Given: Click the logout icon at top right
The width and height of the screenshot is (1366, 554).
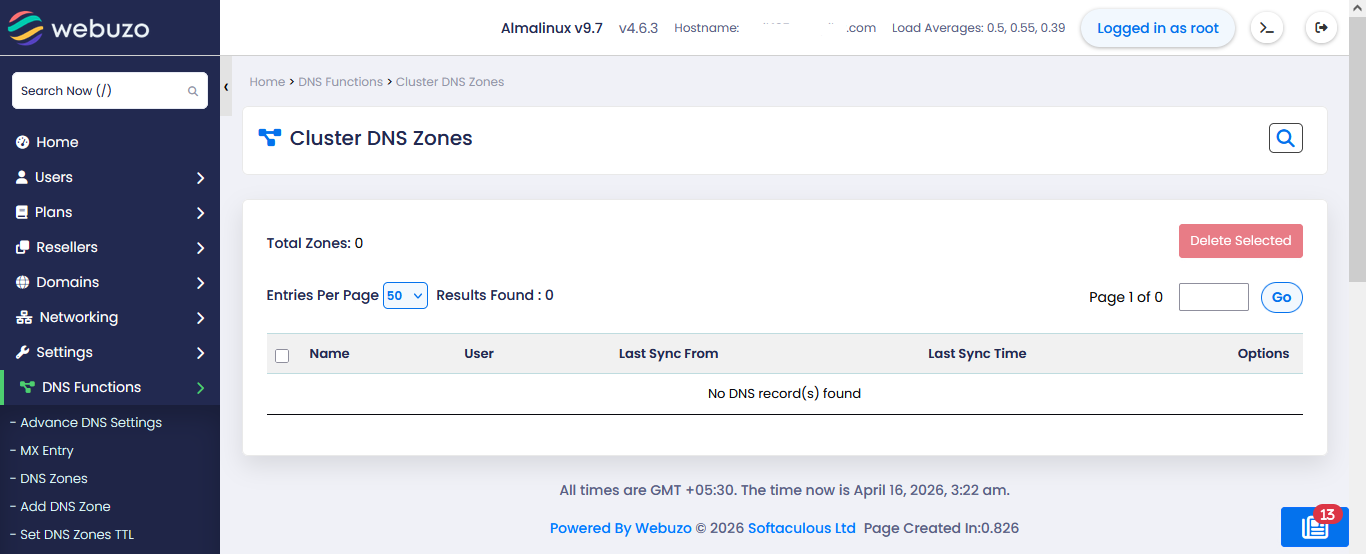Looking at the screenshot, I should click(x=1321, y=28).
